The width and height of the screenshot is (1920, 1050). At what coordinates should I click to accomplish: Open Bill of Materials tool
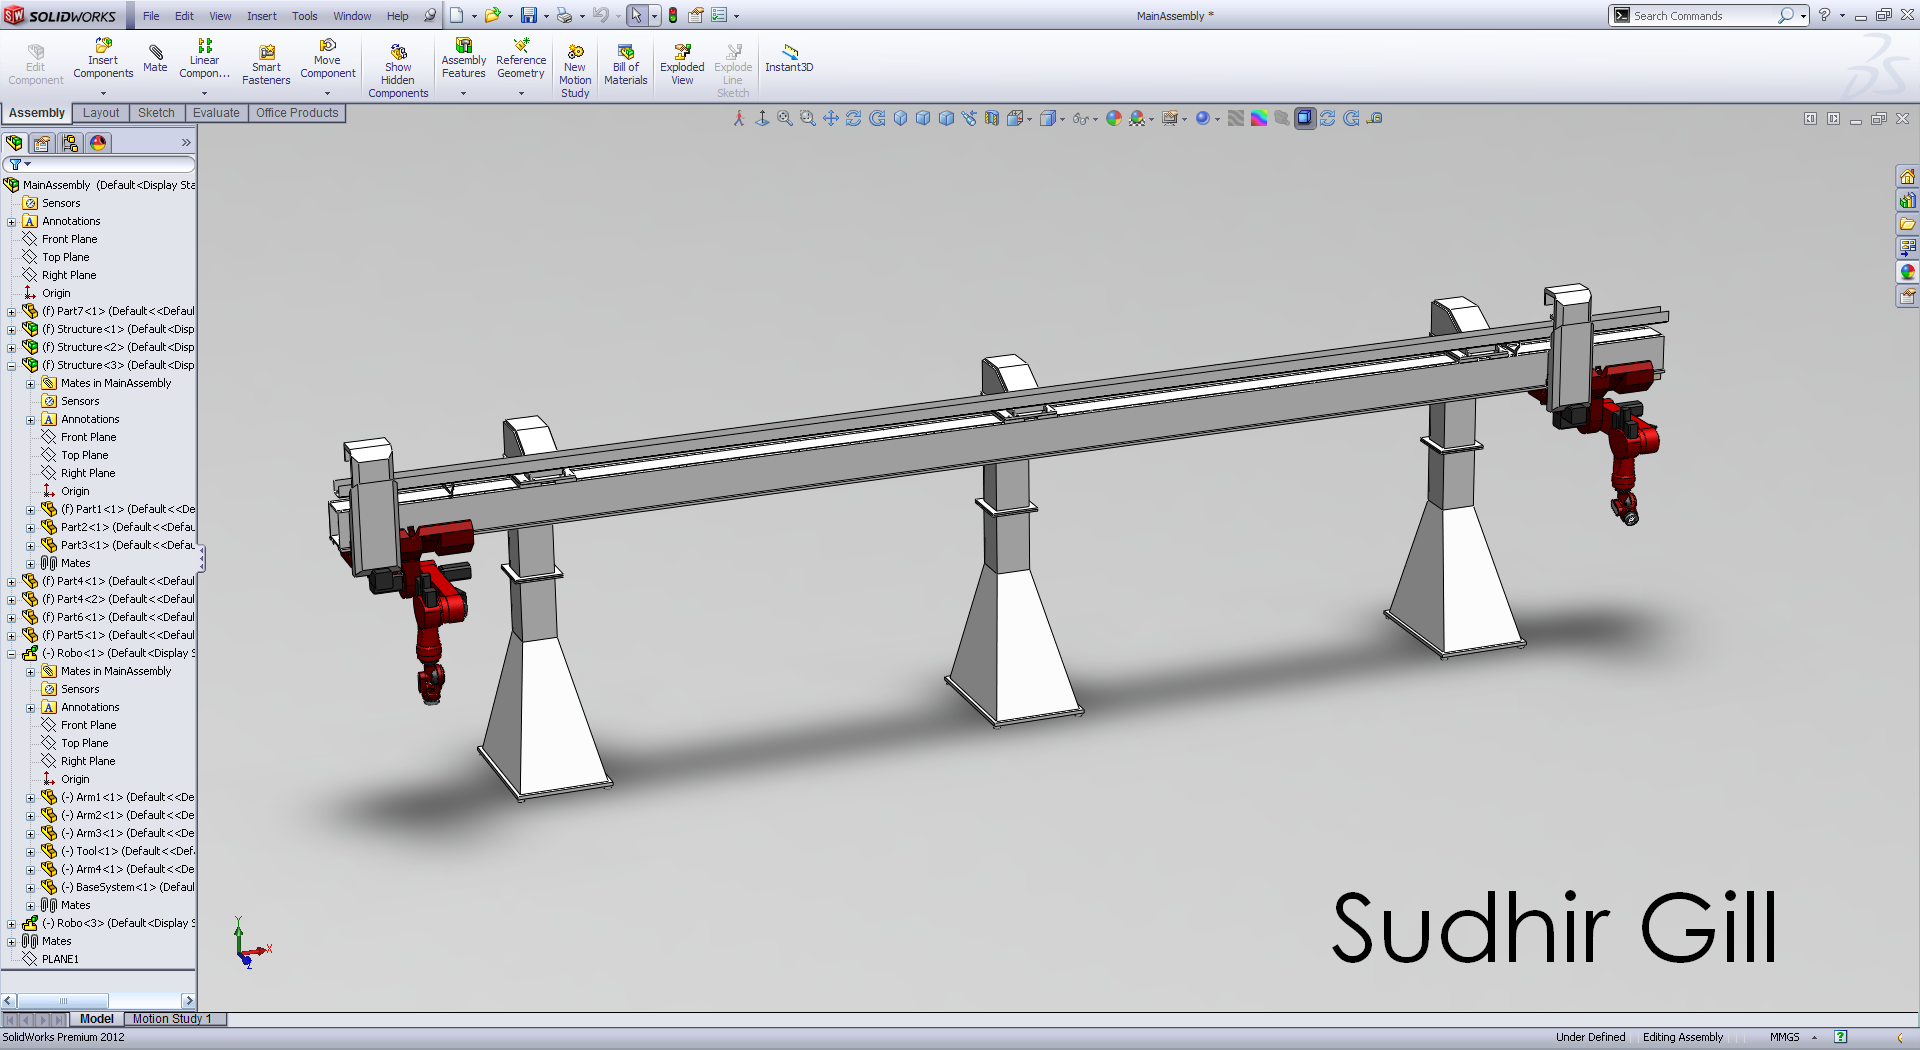click(x=626, y=65)
